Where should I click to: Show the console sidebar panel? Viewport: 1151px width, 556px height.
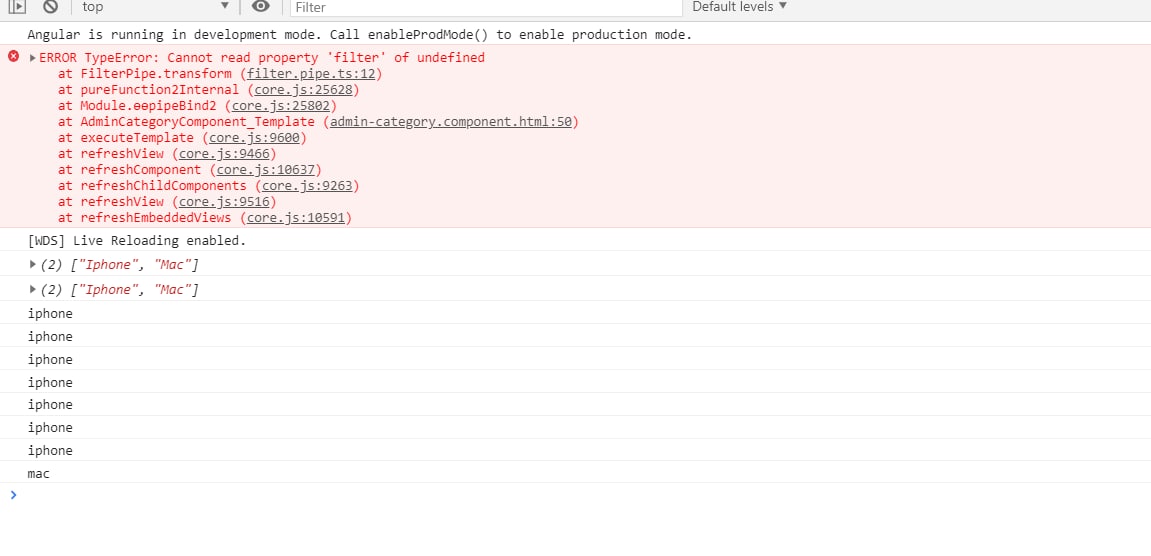point(17,6)
